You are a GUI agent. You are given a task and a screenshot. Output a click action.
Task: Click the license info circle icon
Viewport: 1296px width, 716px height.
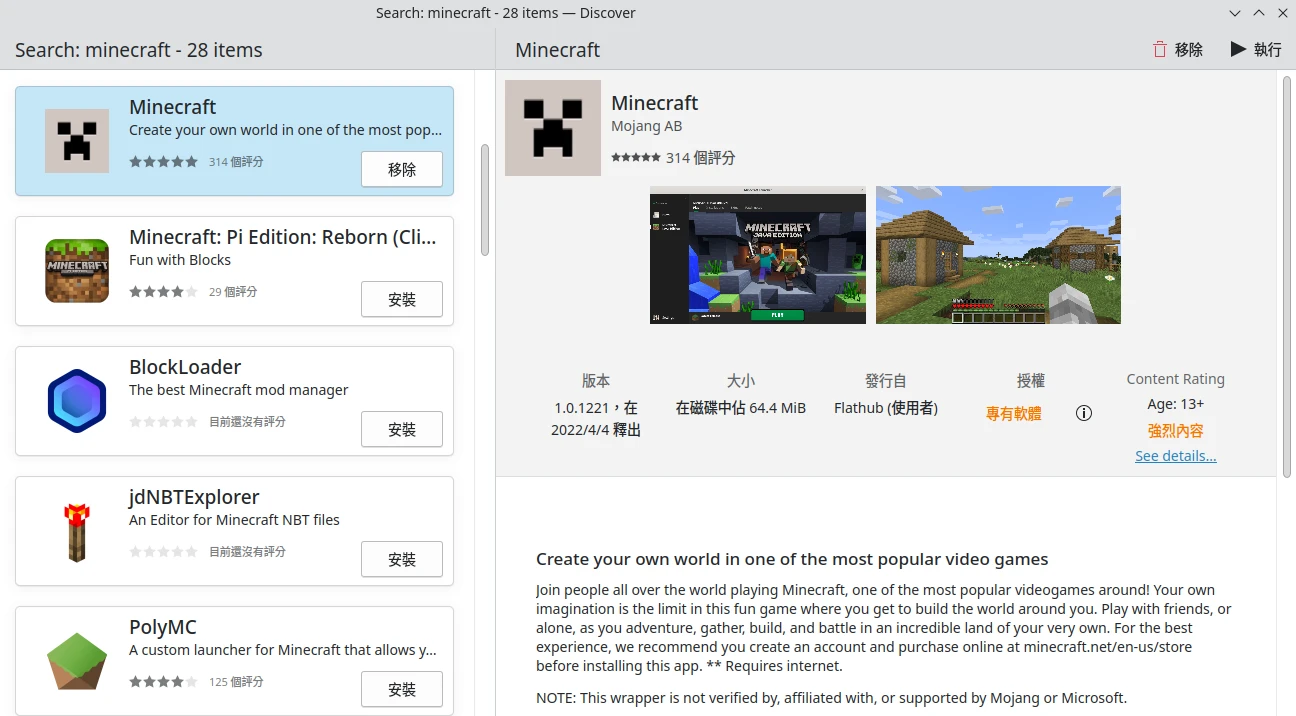click(1084, 413)
